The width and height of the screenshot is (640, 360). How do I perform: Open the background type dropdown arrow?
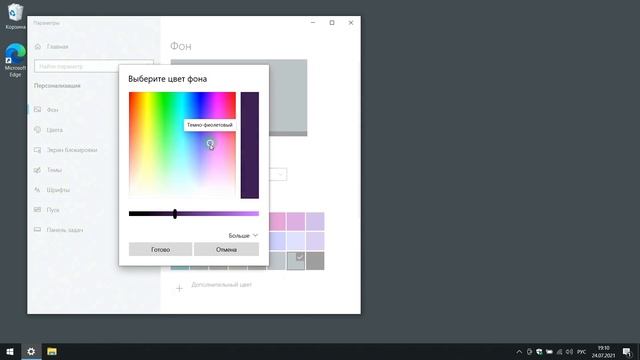(280, 174)
